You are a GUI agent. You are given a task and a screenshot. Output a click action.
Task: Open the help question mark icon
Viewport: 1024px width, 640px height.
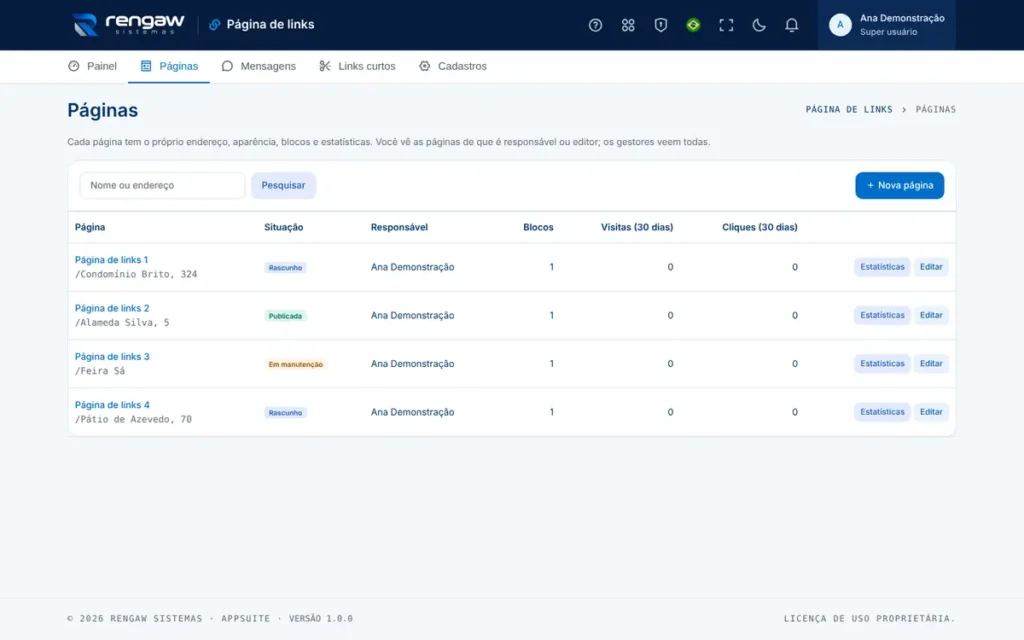pos(595,25)
